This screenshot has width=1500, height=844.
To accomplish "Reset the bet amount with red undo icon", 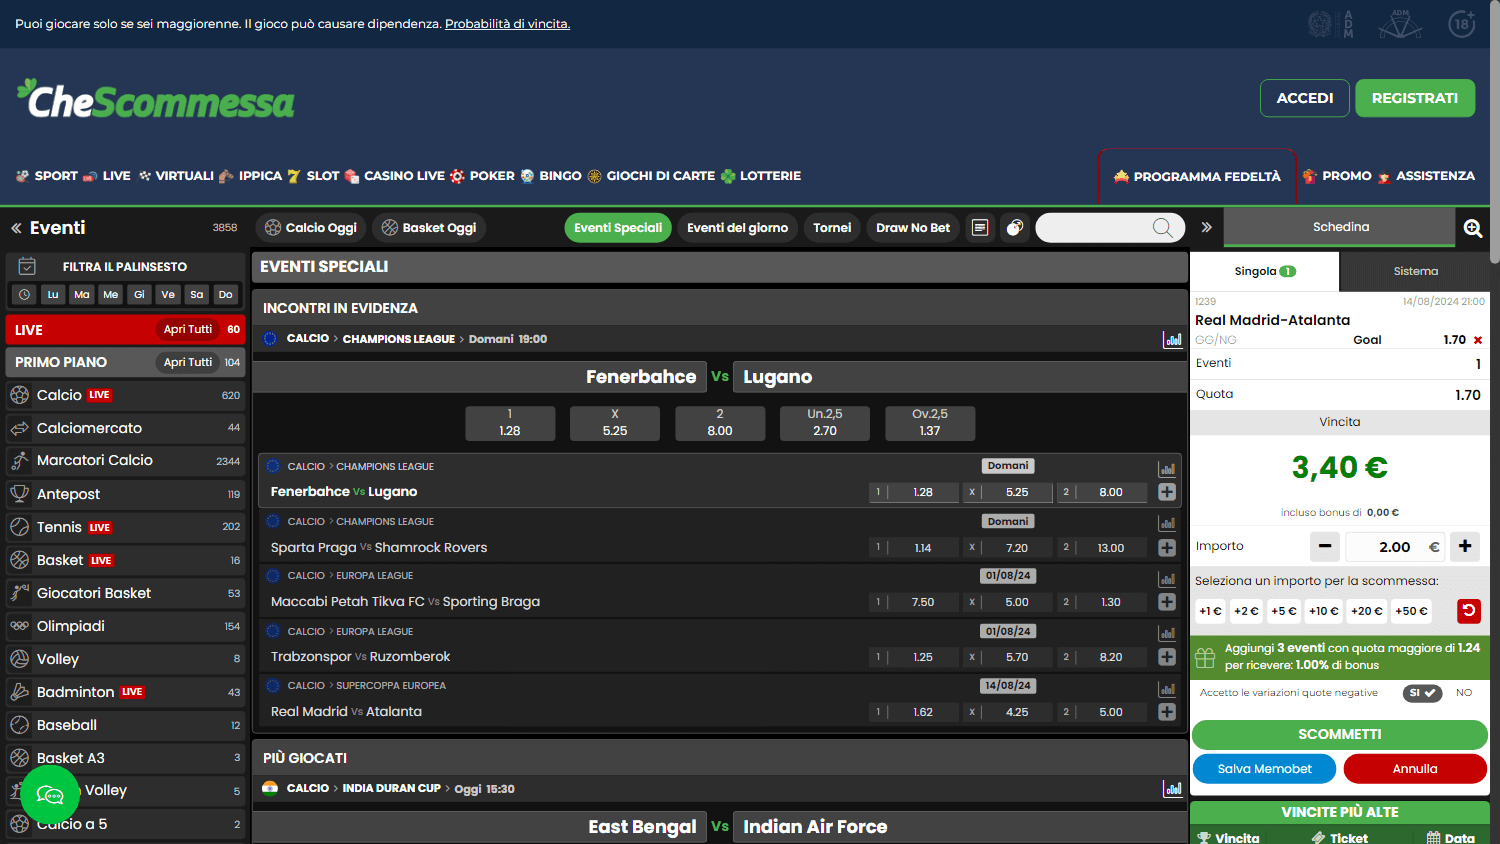I will pyautogui.click(x=1468, y=611).
